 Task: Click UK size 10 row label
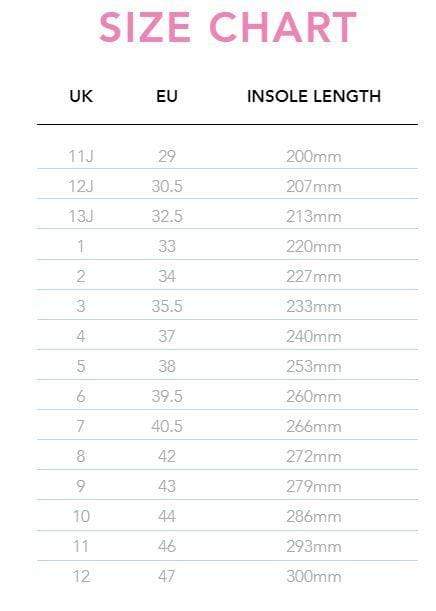81,516
